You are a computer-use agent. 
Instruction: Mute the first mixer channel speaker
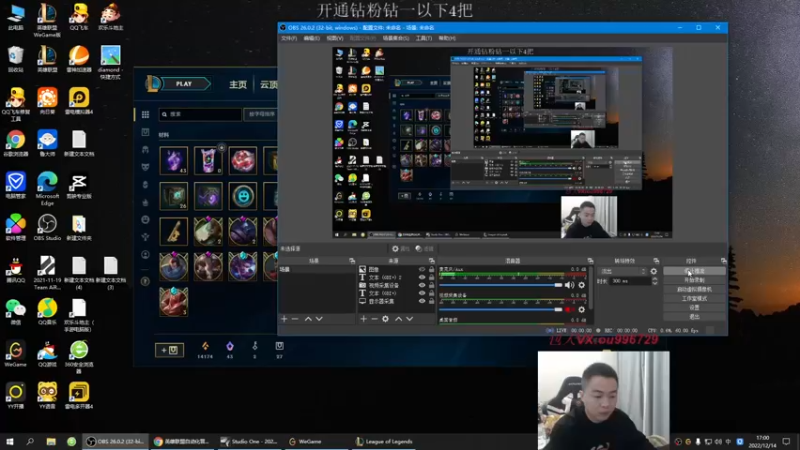pyautogui.click(x=569, y=285)
